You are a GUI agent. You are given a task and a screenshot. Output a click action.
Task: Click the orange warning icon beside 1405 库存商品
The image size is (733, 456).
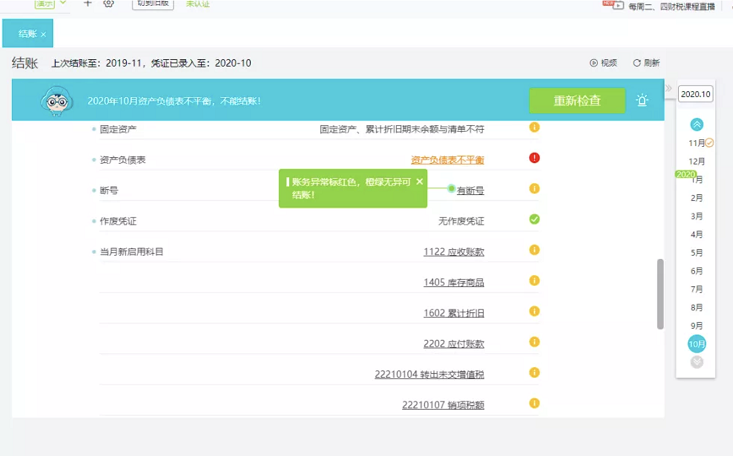[534, 281]
